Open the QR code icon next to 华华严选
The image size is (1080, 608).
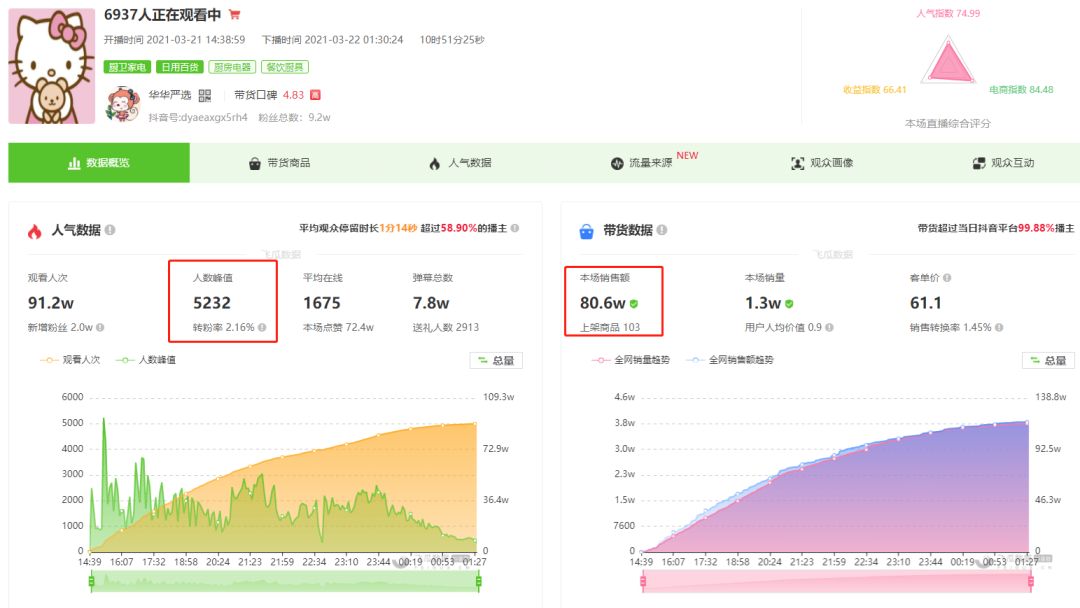click(x=205, y=95)
